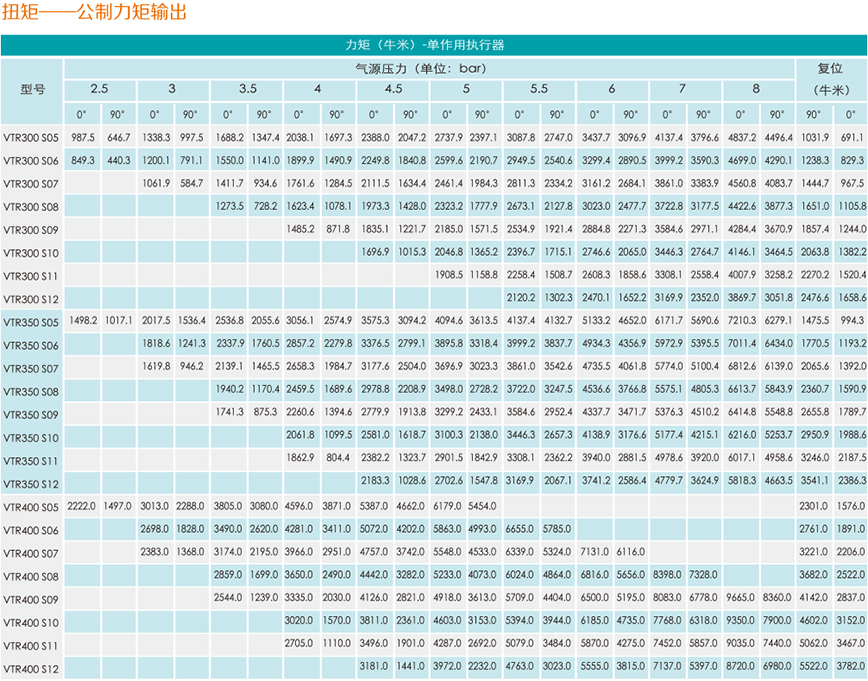The height and width of the screenshot is (681, 868).
Task: Click the title 扭矩——公制力矩输出
Action: click(x=93, y=13)
